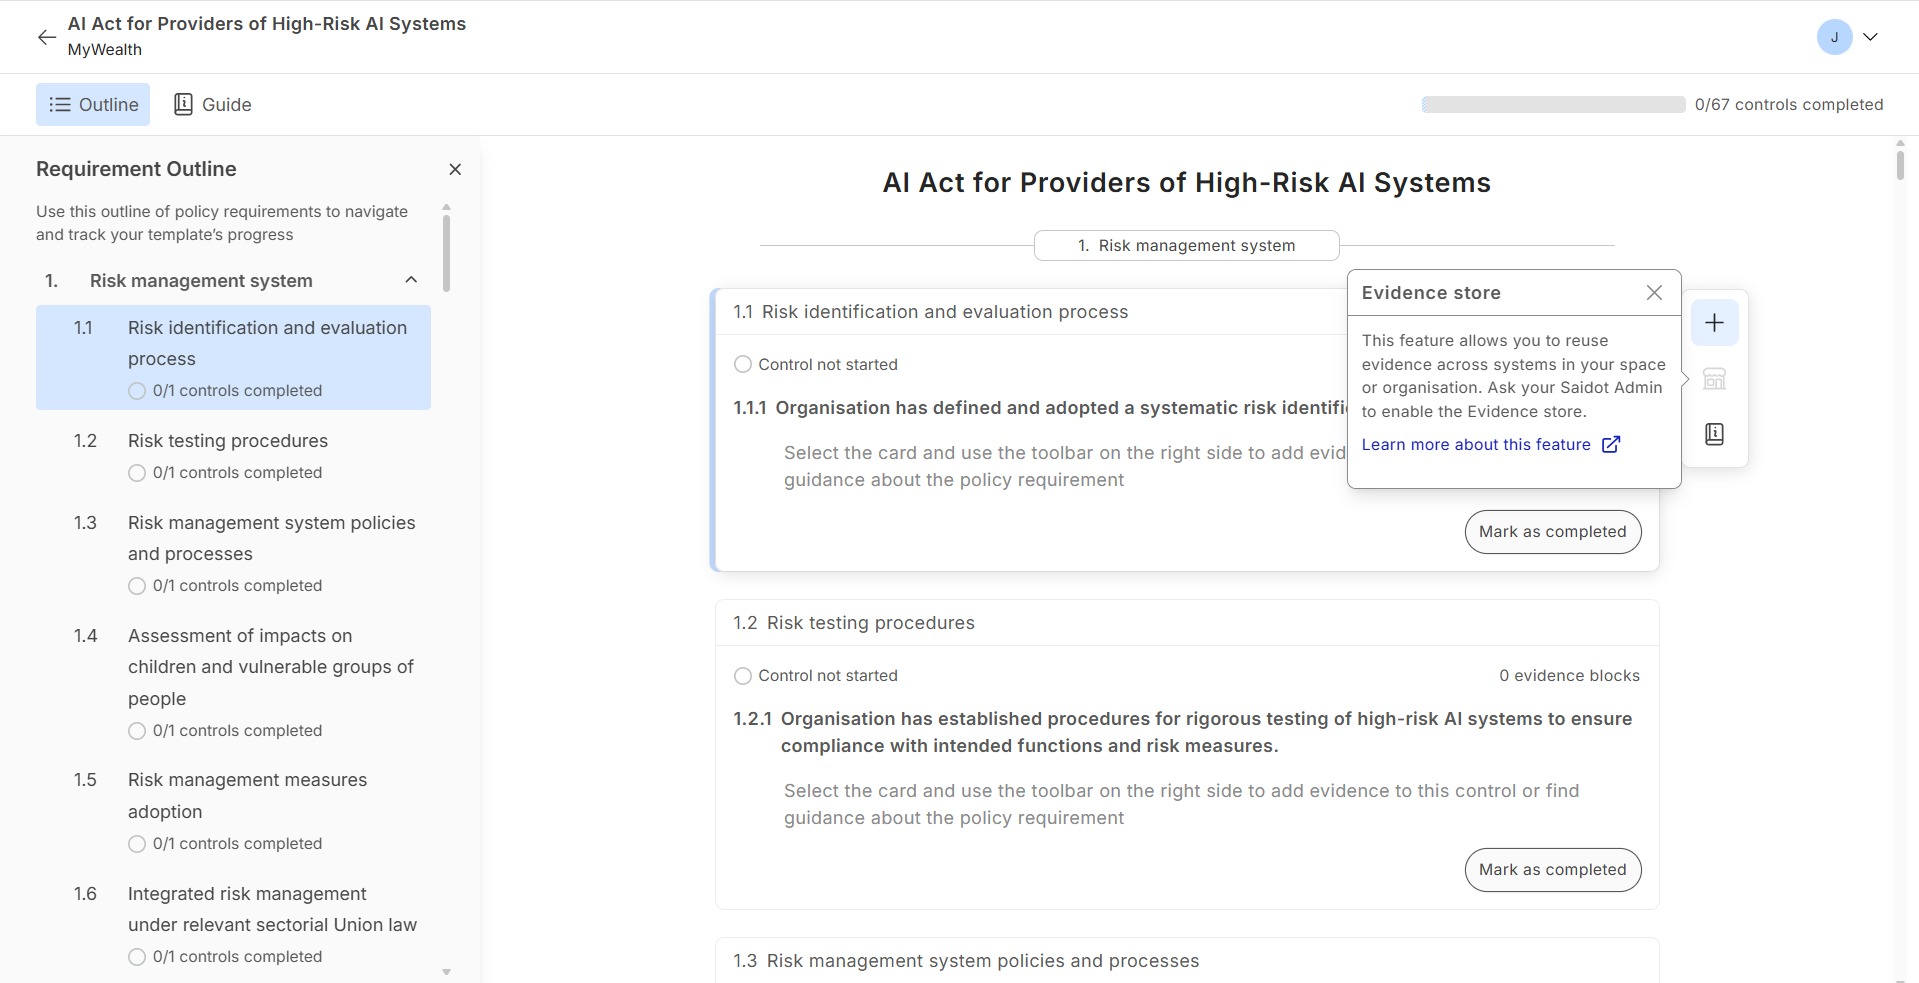Collapse the Risk management system section
Image resolution: width=1919 pixels, height=983 pixels.
pos(411,280)
